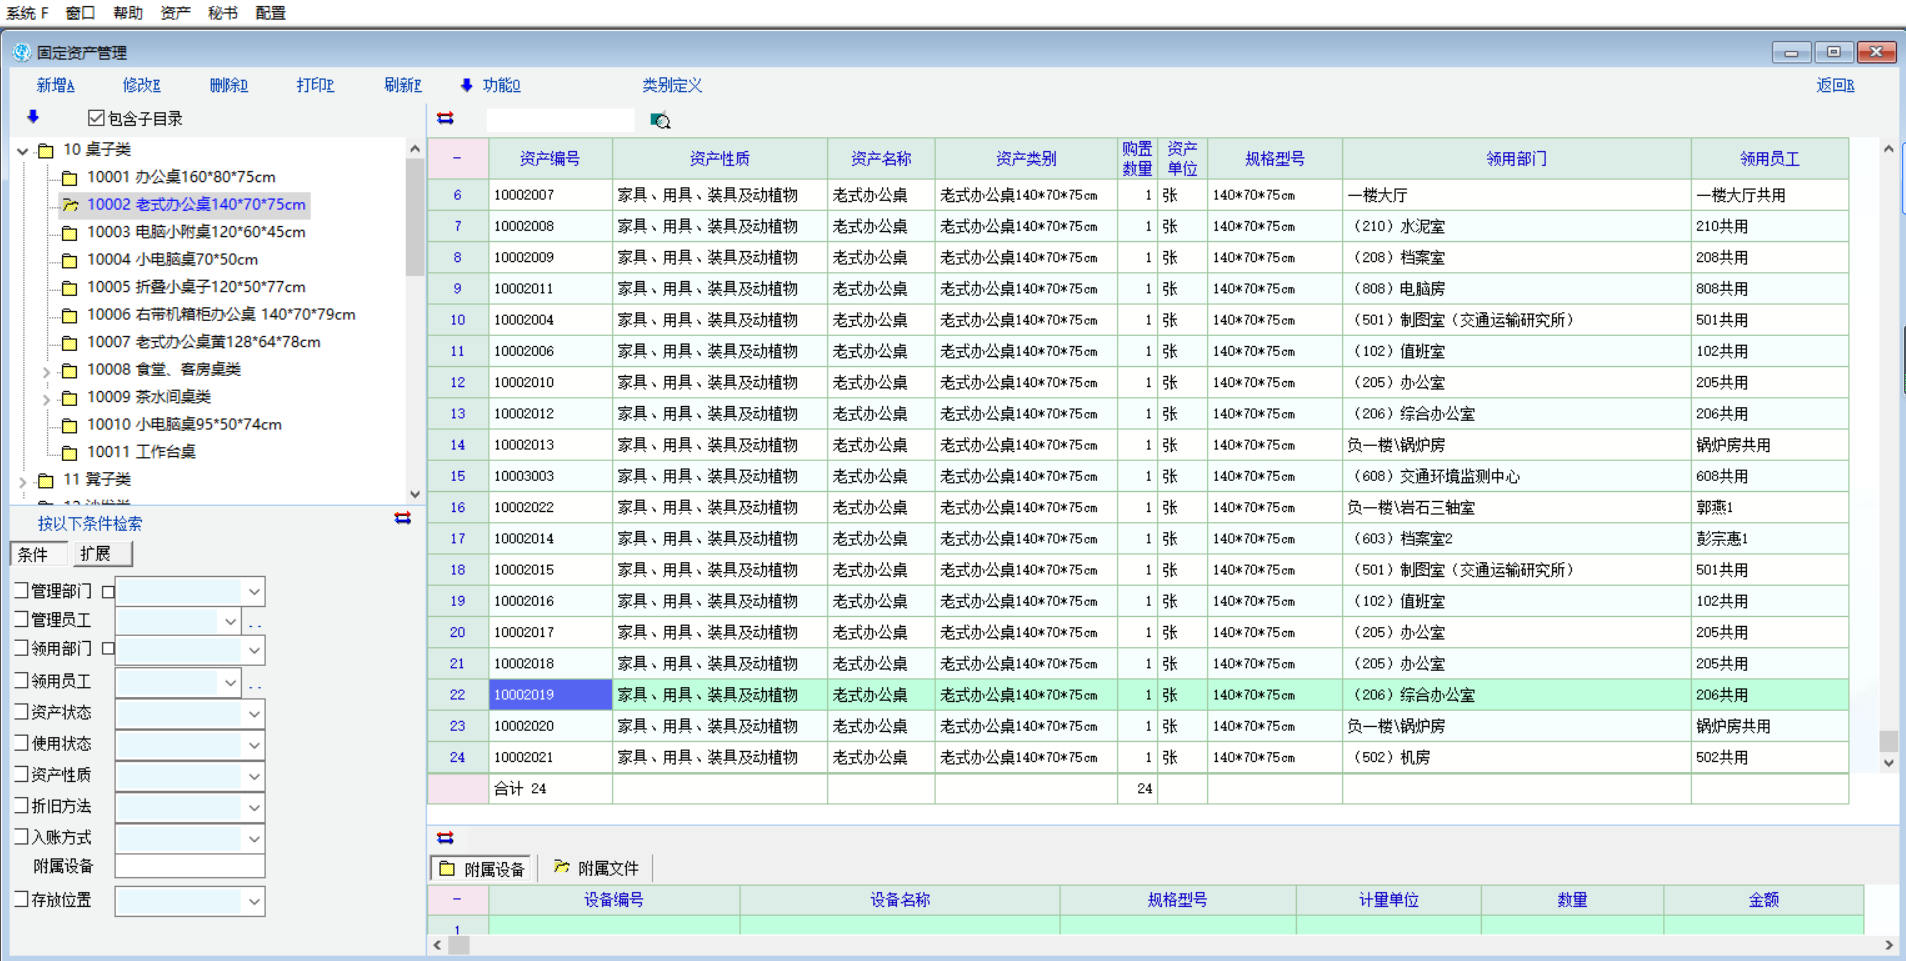Click the 附属设备 filter input field
The height and width of the screenshot is (961, 1906).
(190, 866)
